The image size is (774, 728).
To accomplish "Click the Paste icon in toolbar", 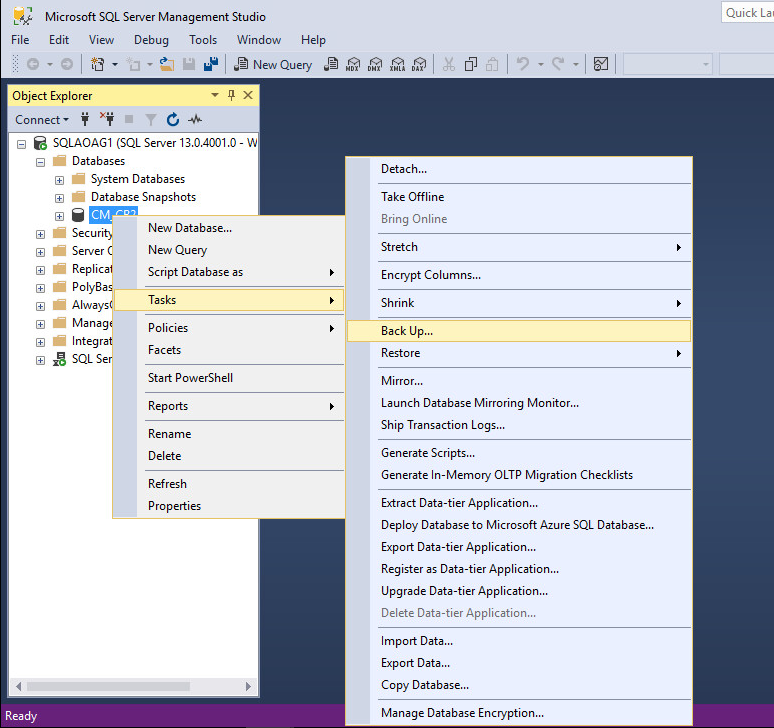I will [x=492, y=64].
